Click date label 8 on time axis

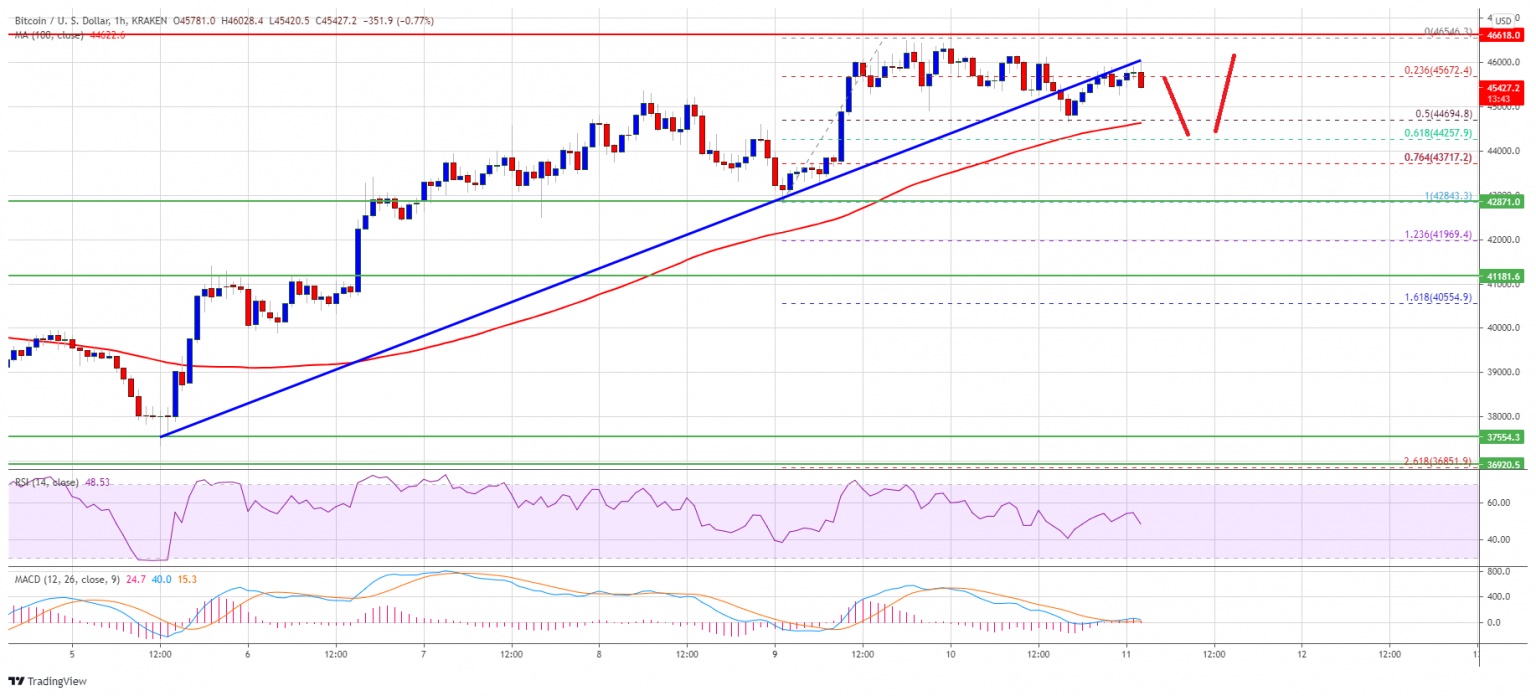click(x=599, y=655)
